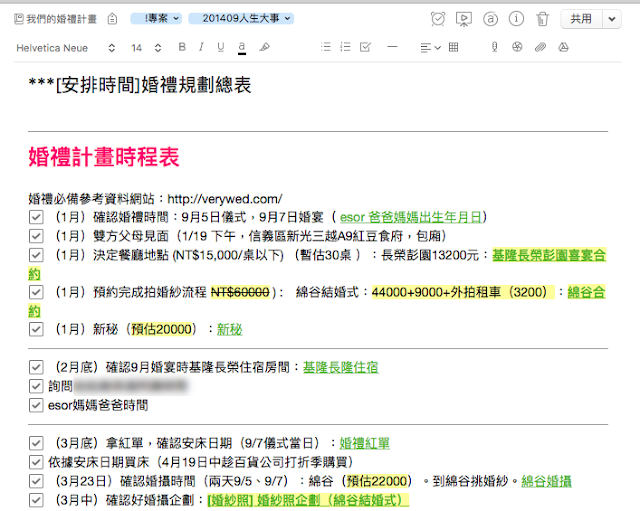Screen dimensions: 640x511
Task: Open 基隆長隆住宿 link
Action: 340,367
